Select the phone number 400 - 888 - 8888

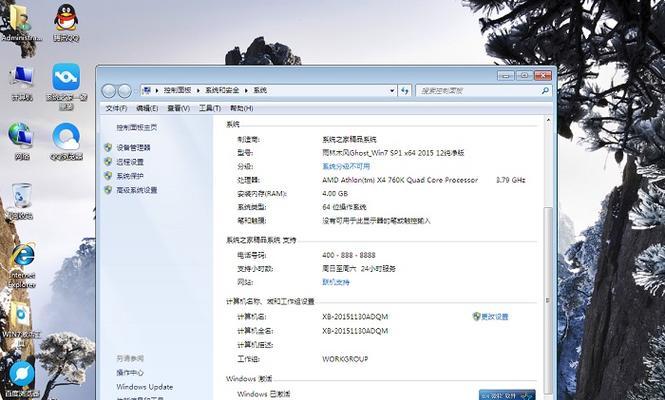(x=349, y=255)
